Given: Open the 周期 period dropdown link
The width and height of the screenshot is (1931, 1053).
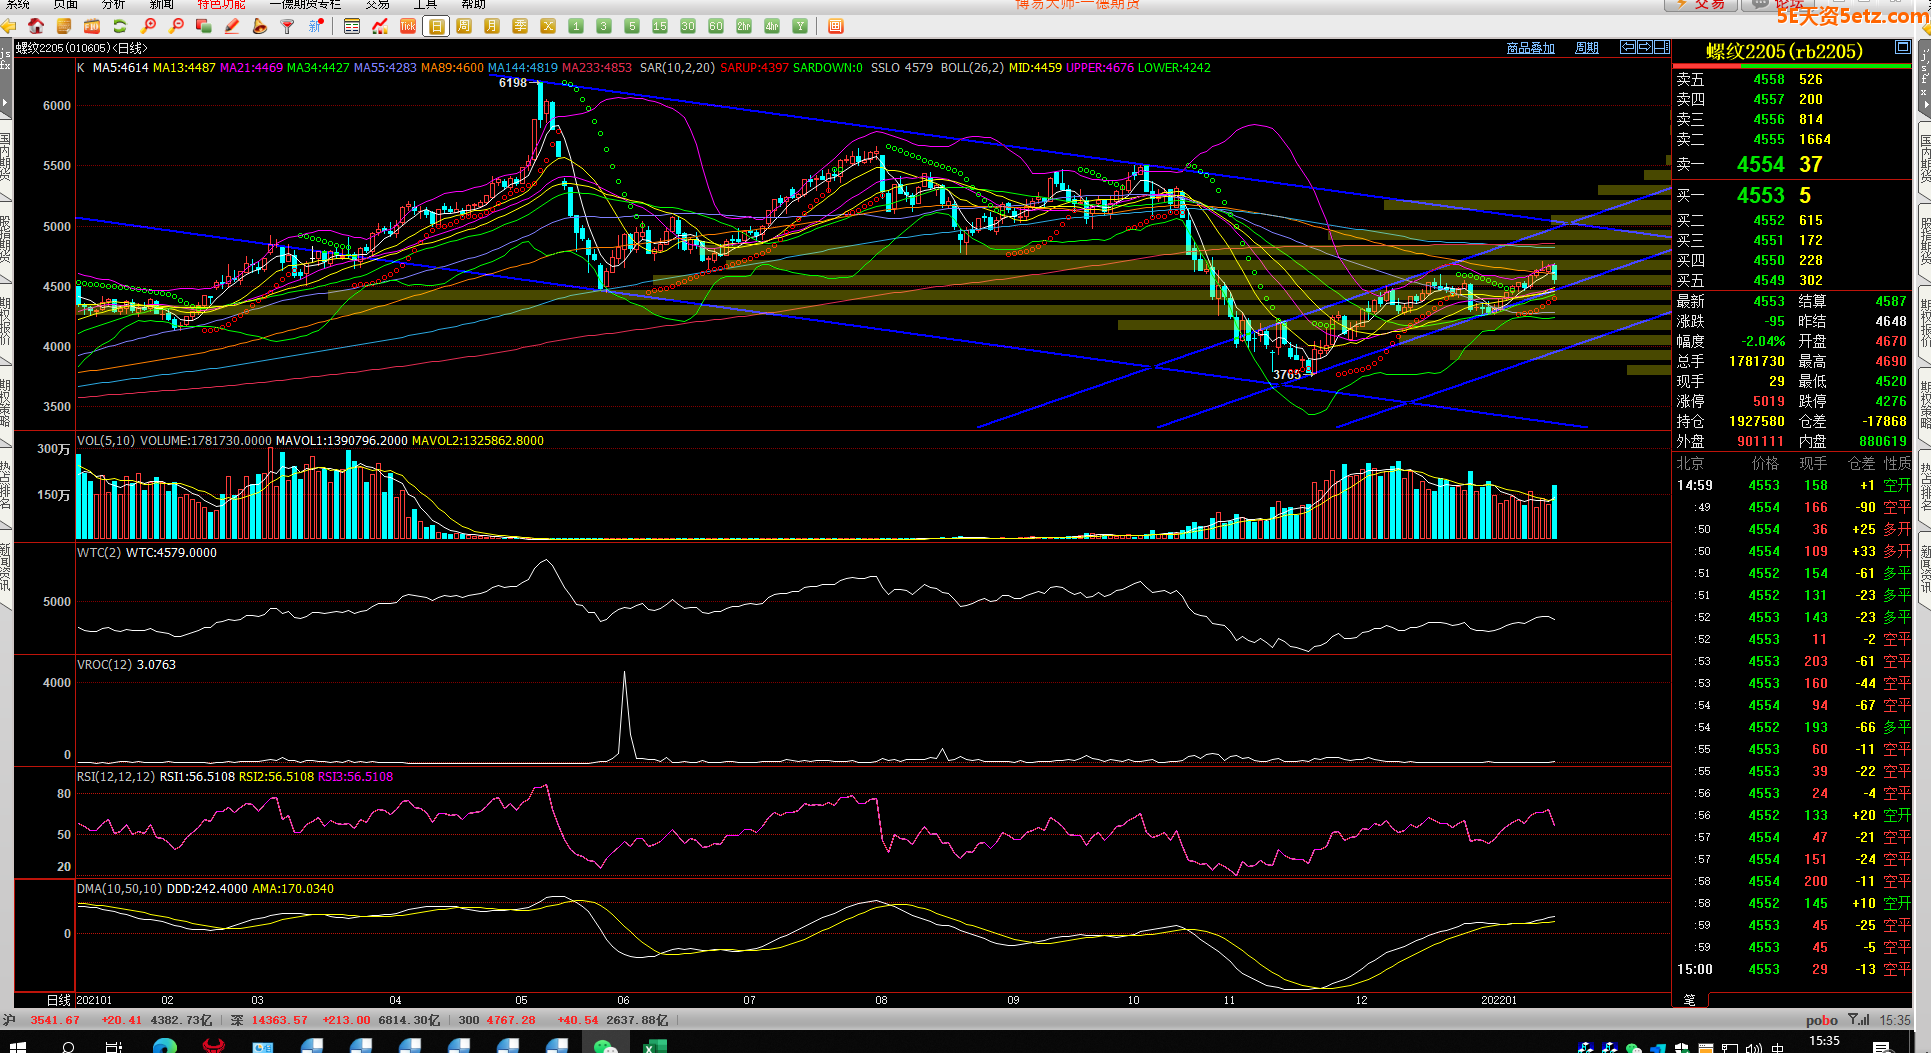Looking at the screenshot, I should point(1586,48).
